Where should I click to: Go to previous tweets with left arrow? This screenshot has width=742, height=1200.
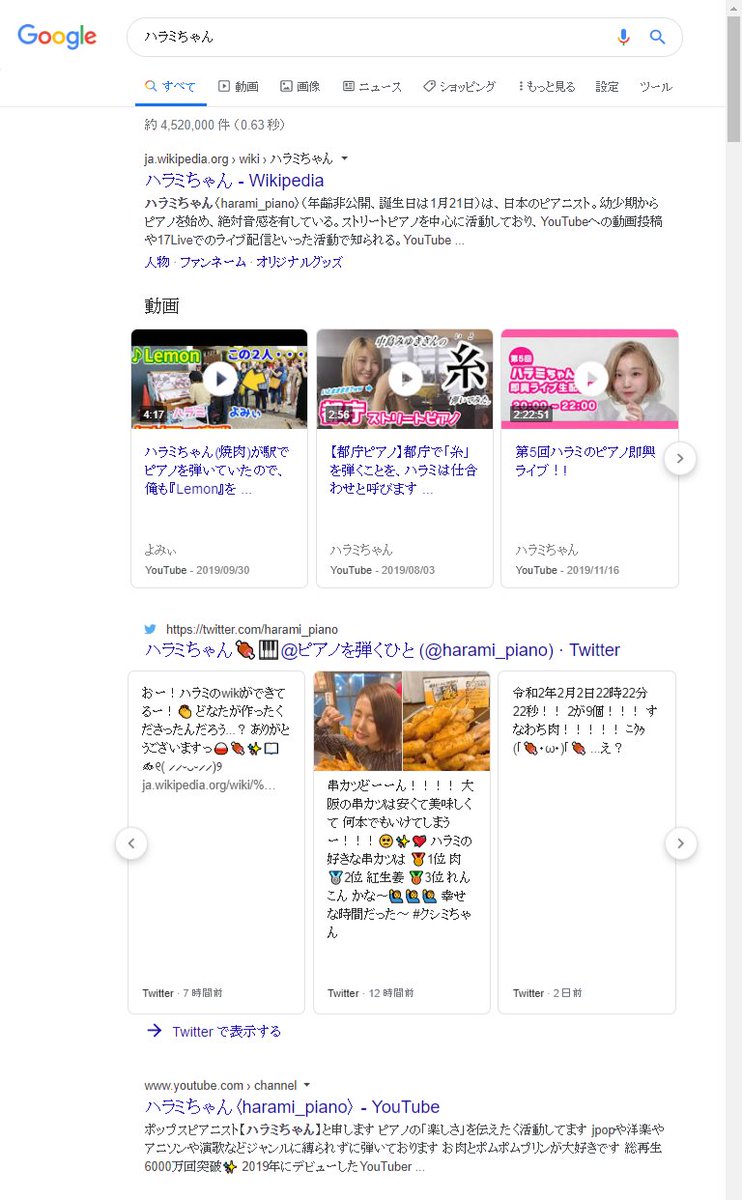131,843
